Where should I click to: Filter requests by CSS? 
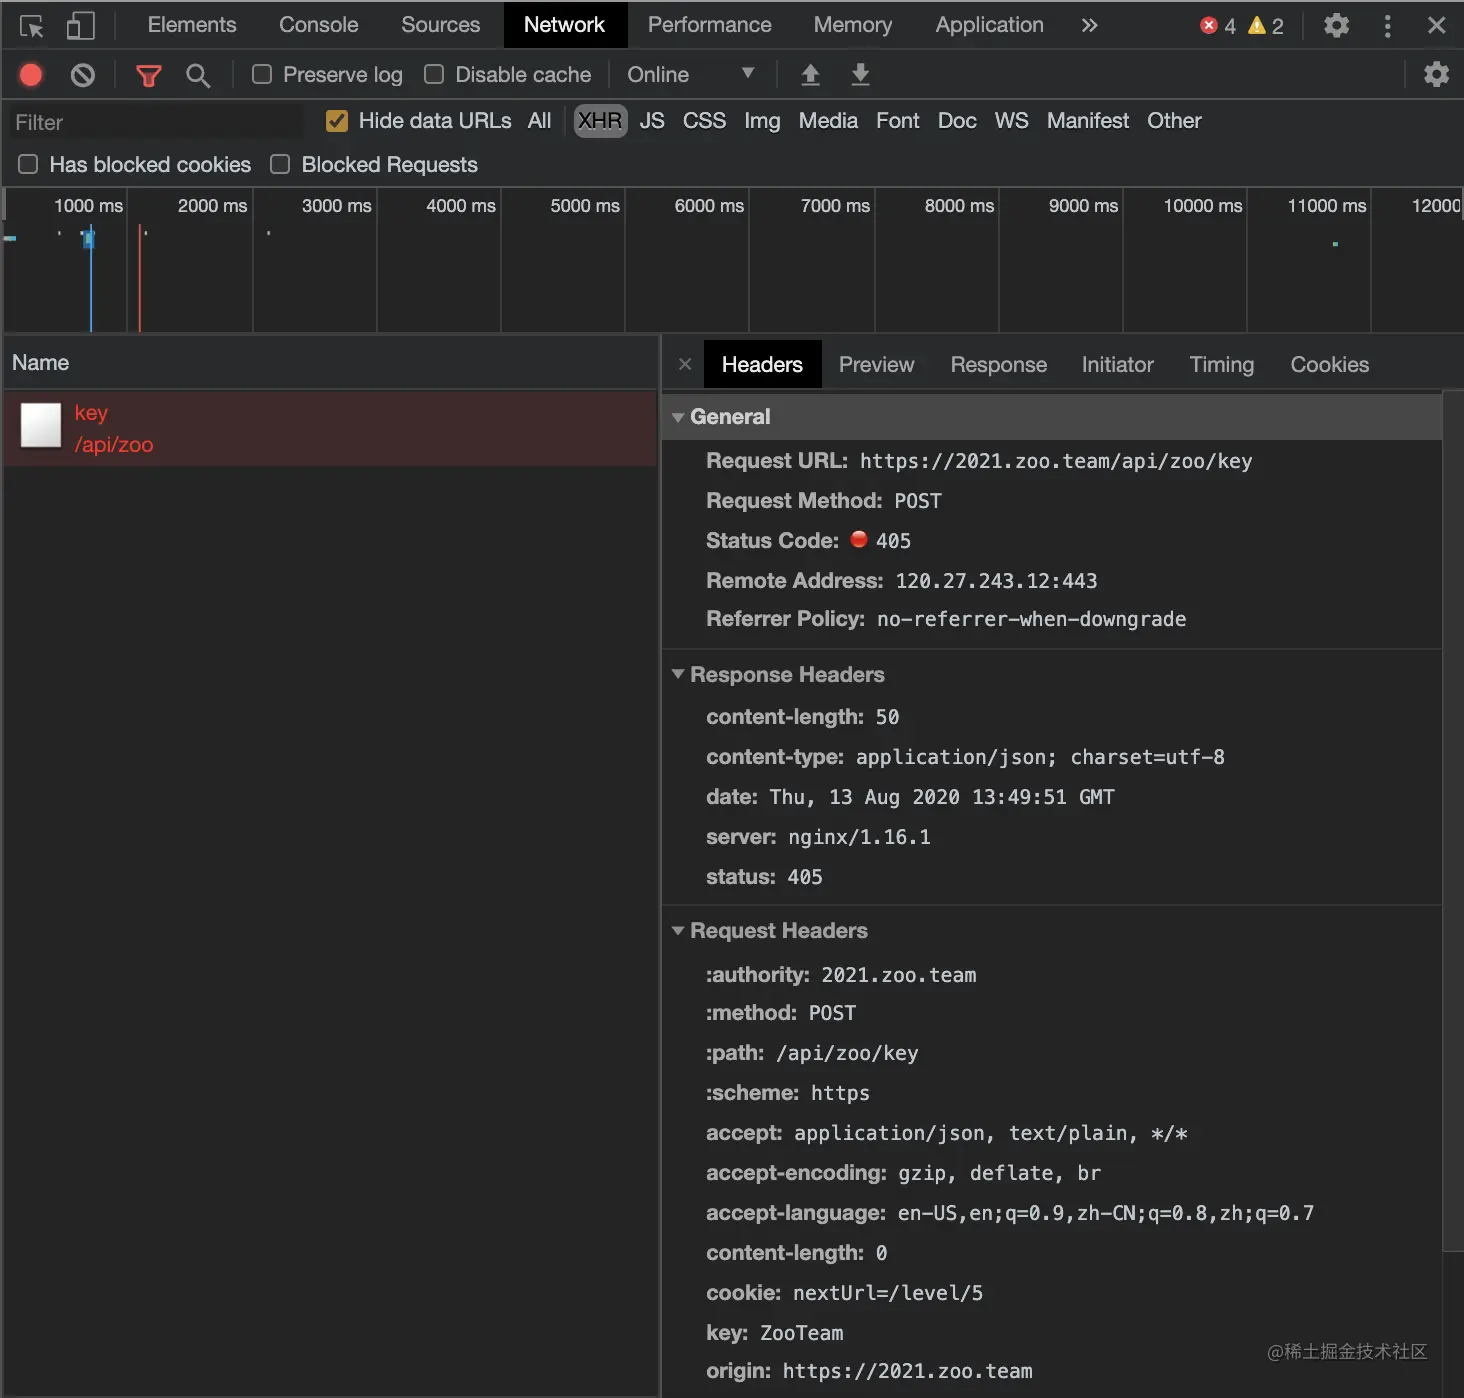705,121
